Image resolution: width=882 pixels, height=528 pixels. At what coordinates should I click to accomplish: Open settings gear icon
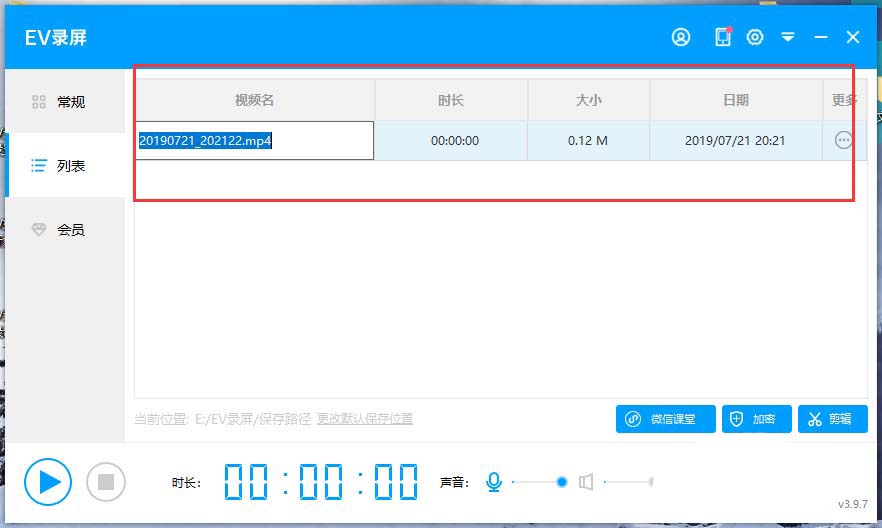tap(755, 37)
